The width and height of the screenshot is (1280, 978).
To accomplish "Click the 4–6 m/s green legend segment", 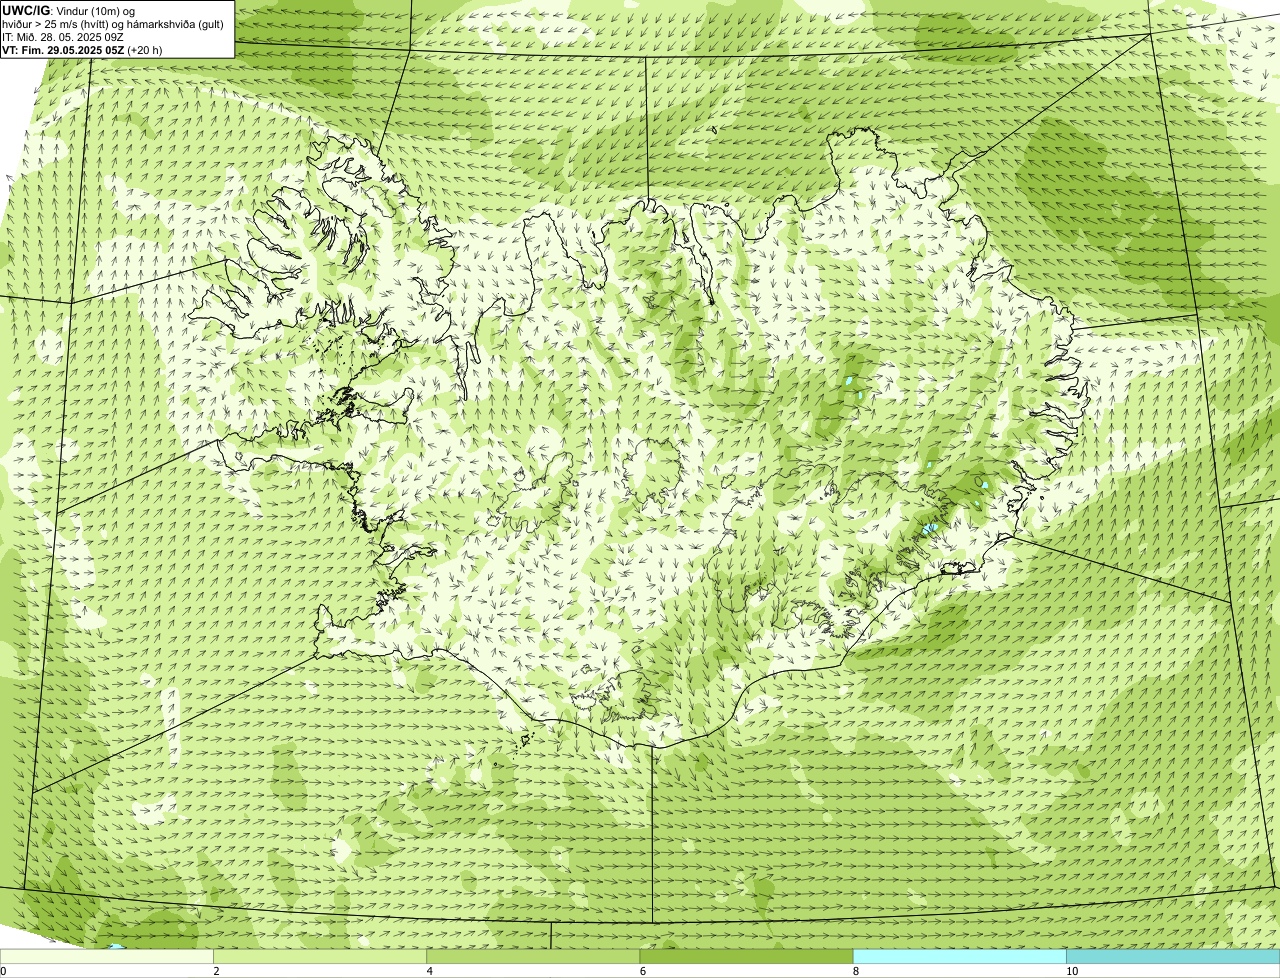I will click(x=533, y=956).
